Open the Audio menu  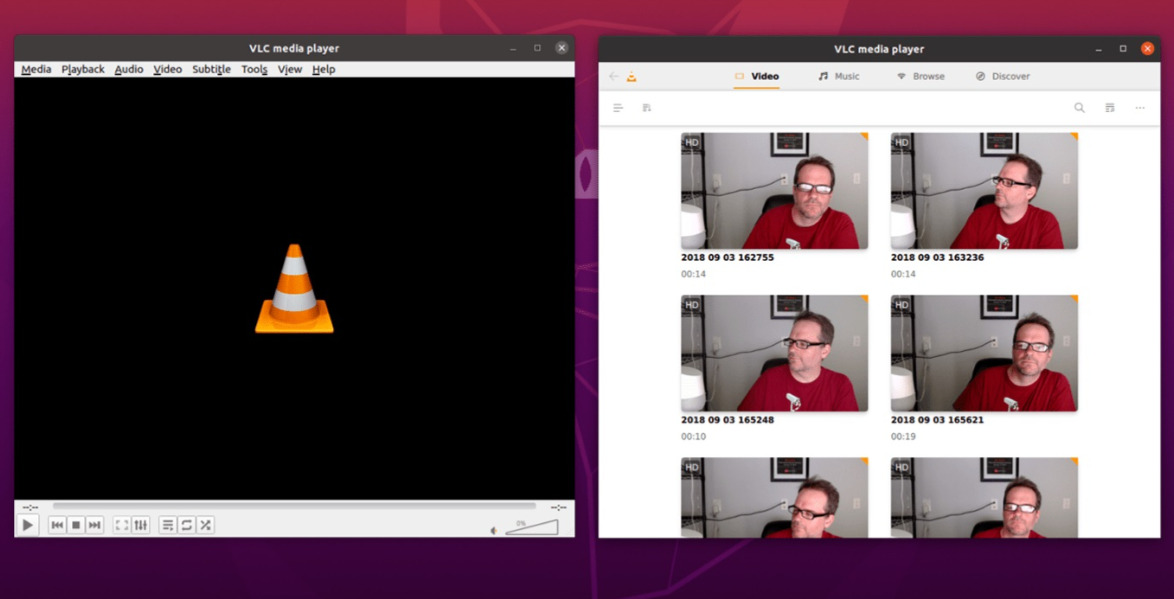pos(129,69)
